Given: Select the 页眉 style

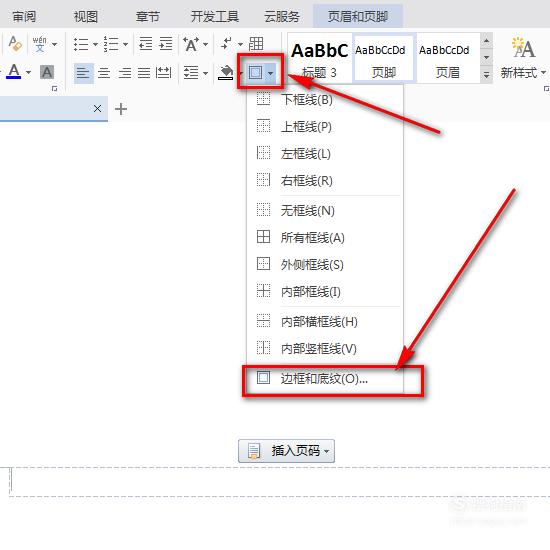Looking at the screenshot, I should pyautogui.click(x=448, y=58).
